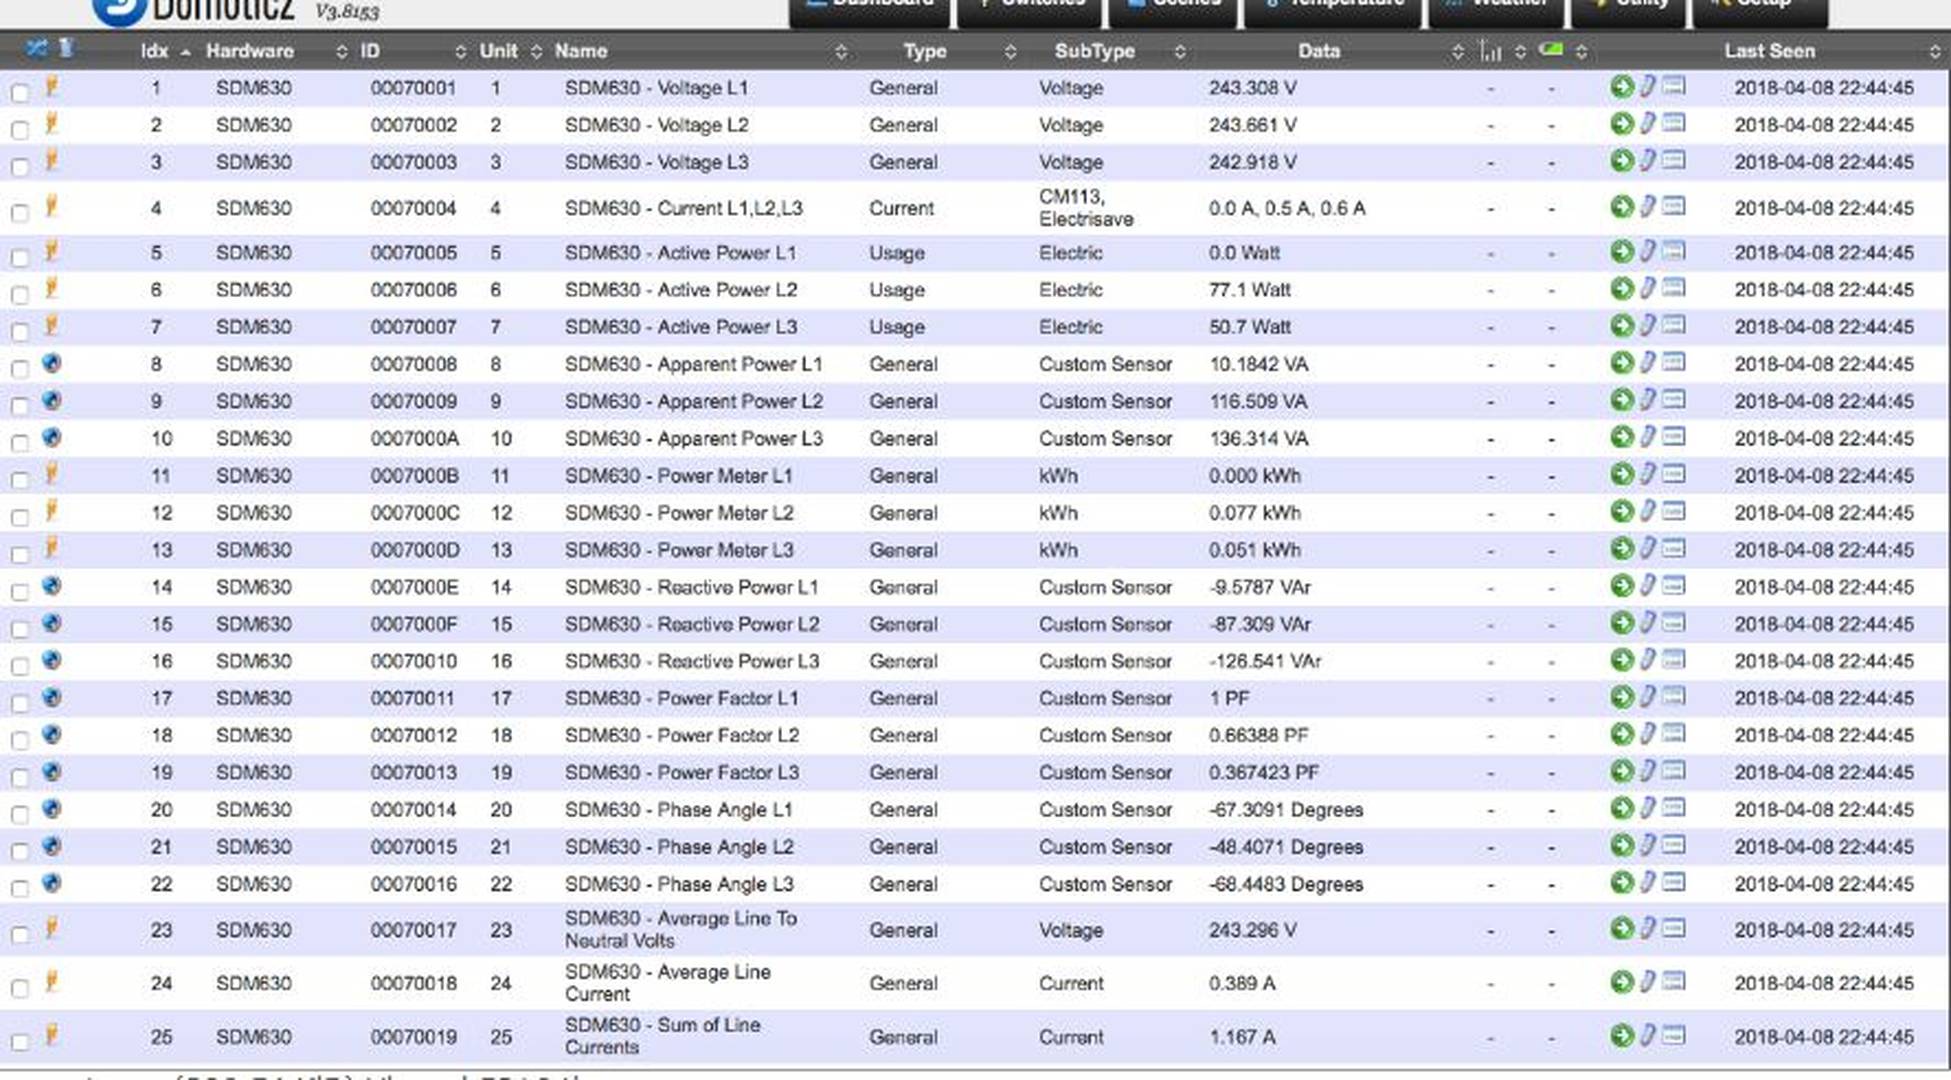
Task: Select checkbox for Apparent Power L1 row
Action: click(x=20, y=369)
